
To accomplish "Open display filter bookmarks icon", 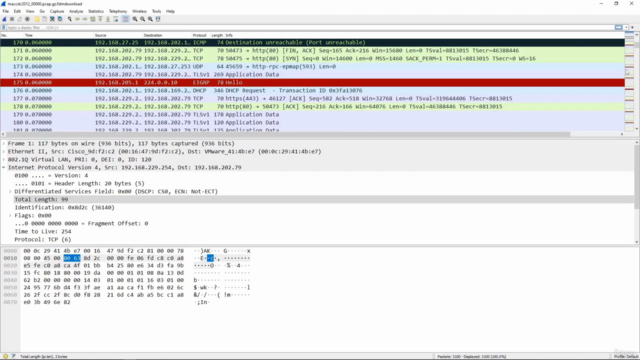I will (4, 27).
